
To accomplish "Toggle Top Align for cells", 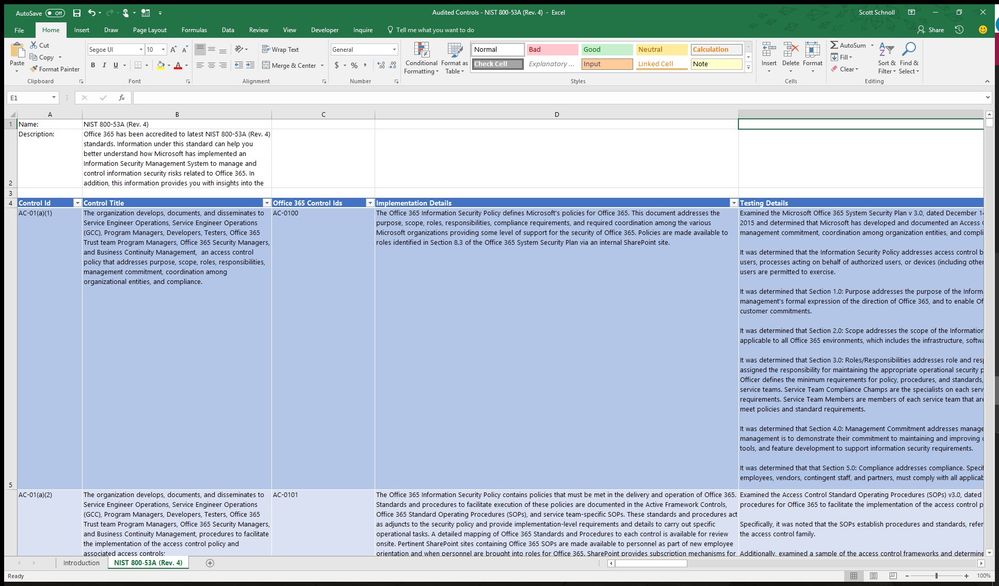I will (200, 49).
